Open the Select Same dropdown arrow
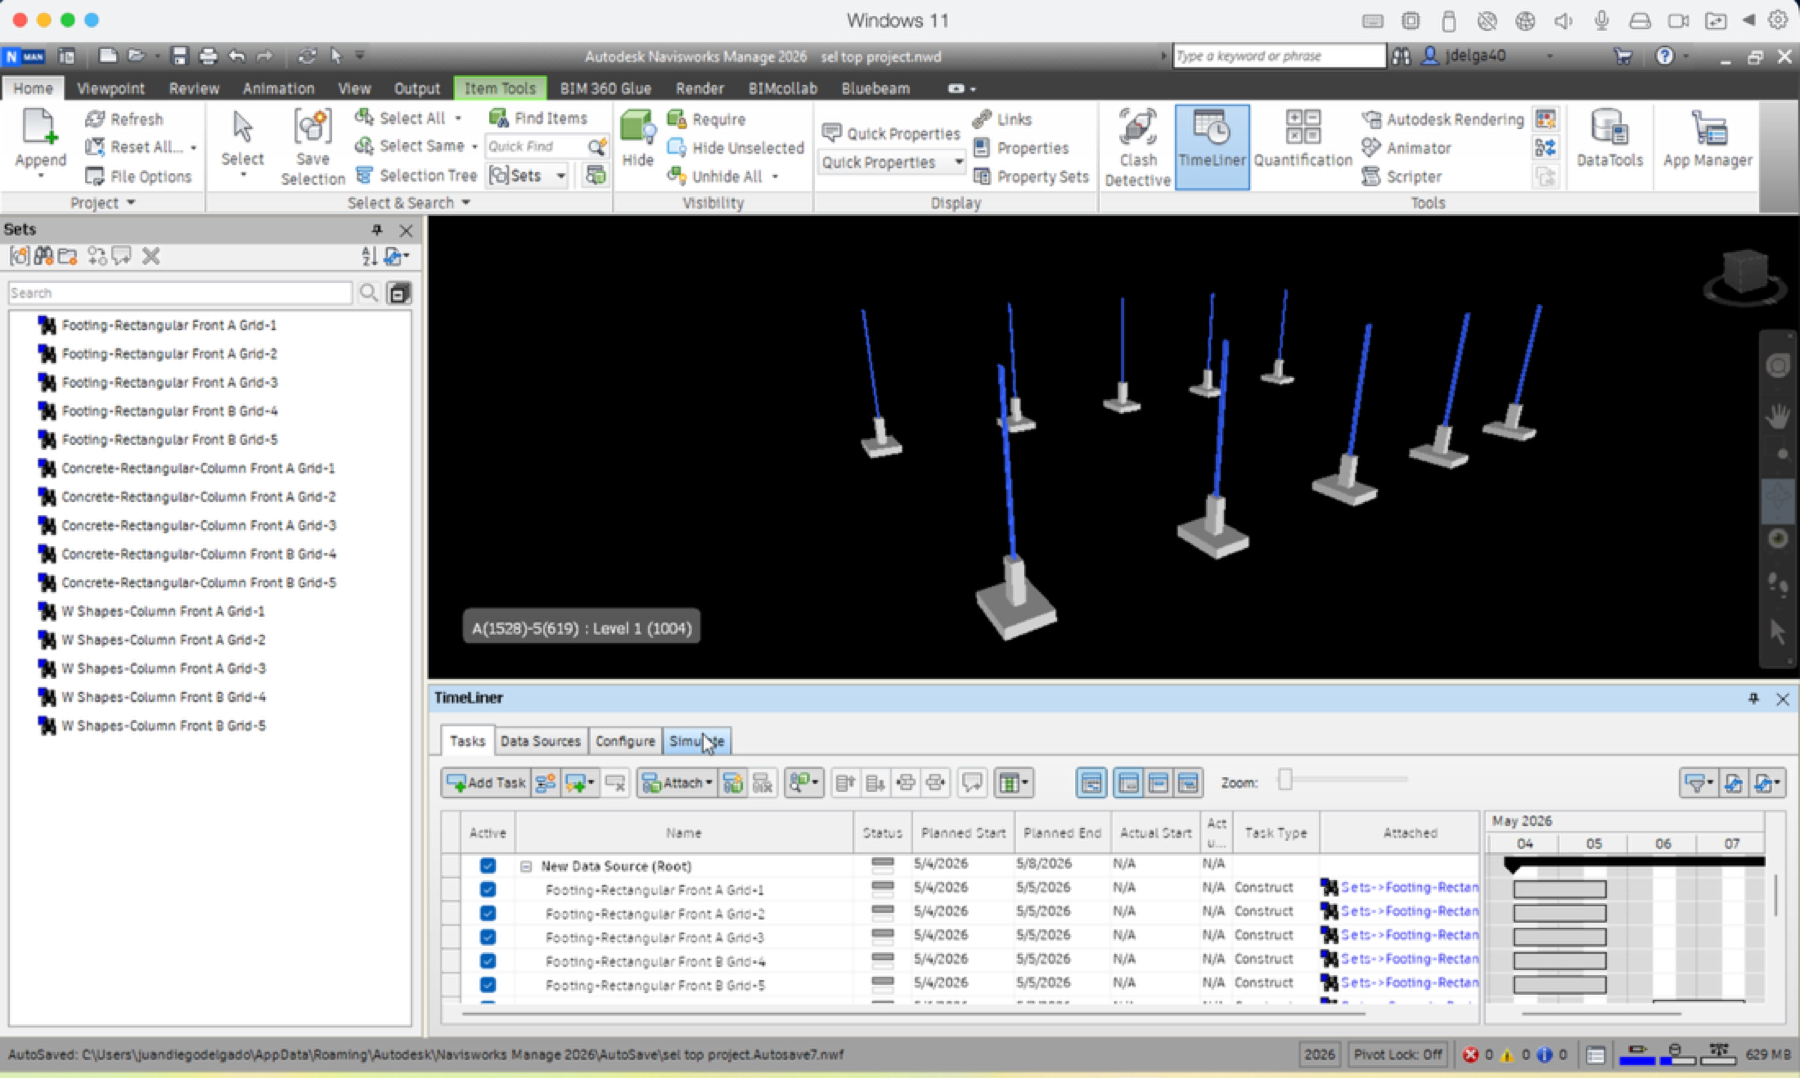 coord(474,146)
